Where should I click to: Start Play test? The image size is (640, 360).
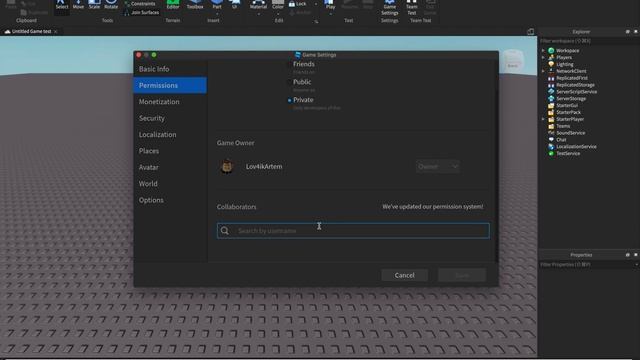(x=330, y=5)
